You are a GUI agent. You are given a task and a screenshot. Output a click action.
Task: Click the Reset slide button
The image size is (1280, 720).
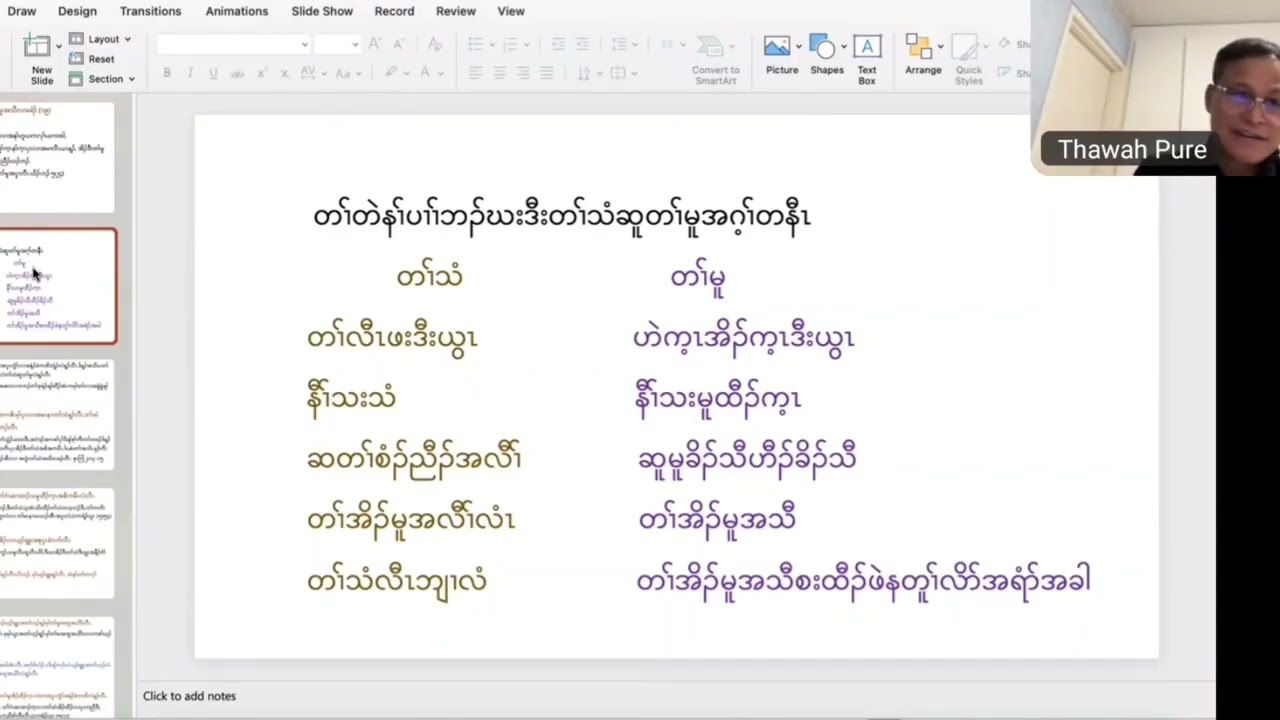(91, 59)
